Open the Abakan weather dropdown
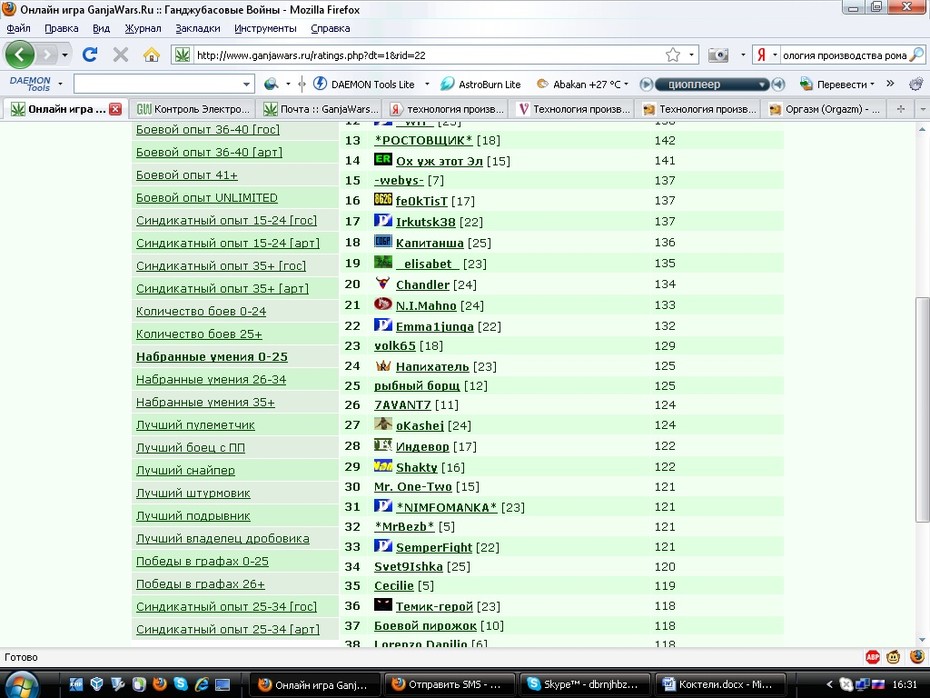Screen dimensions: 930x698 (626, 84)
